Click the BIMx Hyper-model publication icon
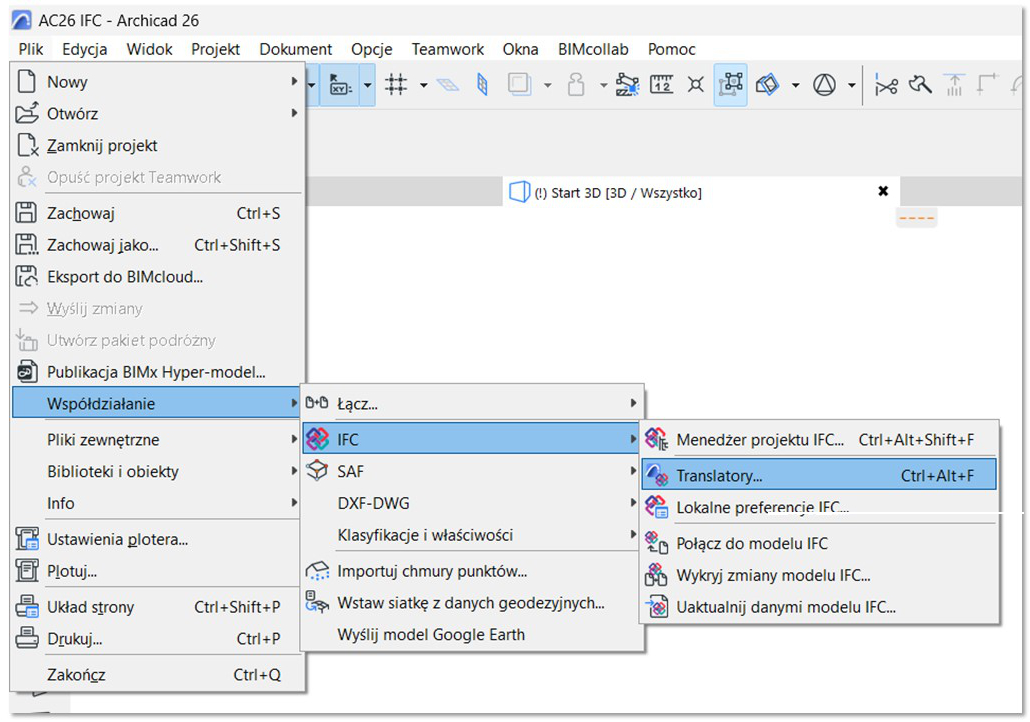This screenshot has width=1030, height=722. [26, 372]
